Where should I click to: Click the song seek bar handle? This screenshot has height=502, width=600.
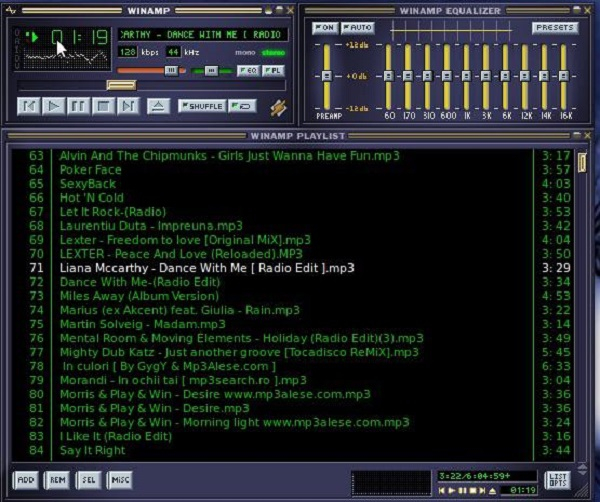[122, 86]
